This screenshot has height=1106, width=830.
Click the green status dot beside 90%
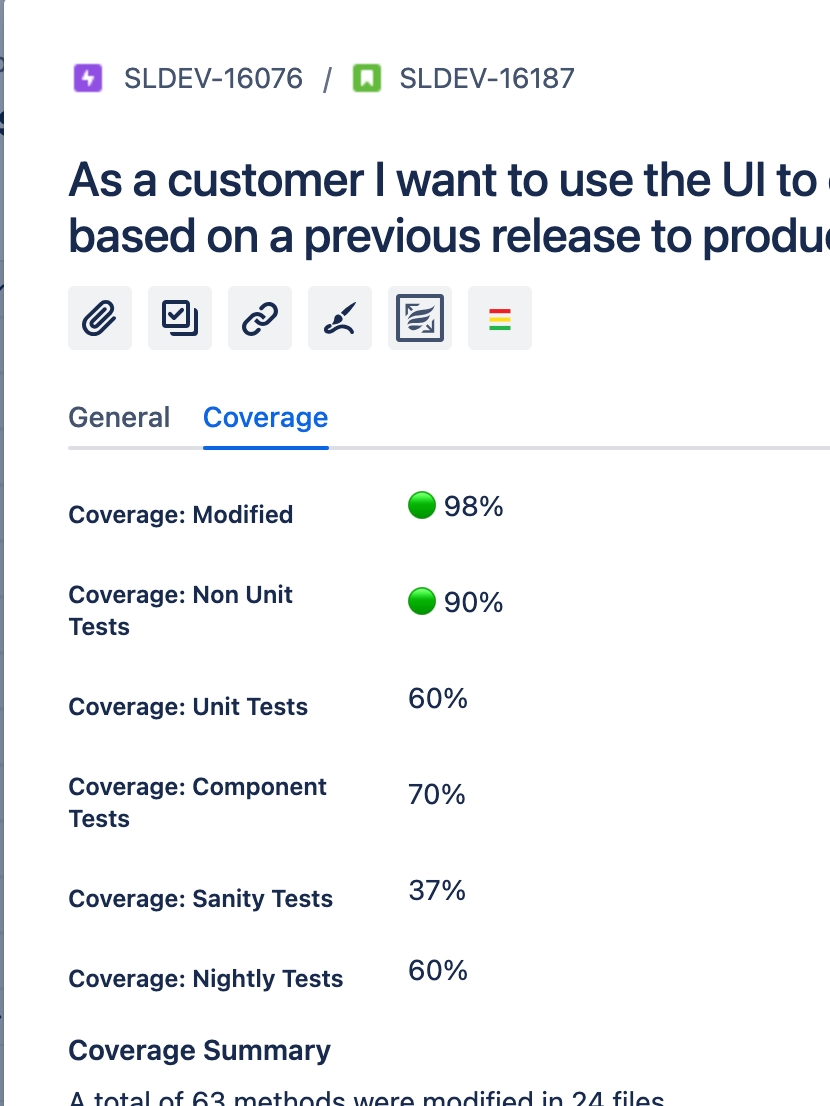pyautogui.click(x=422, y=602)
